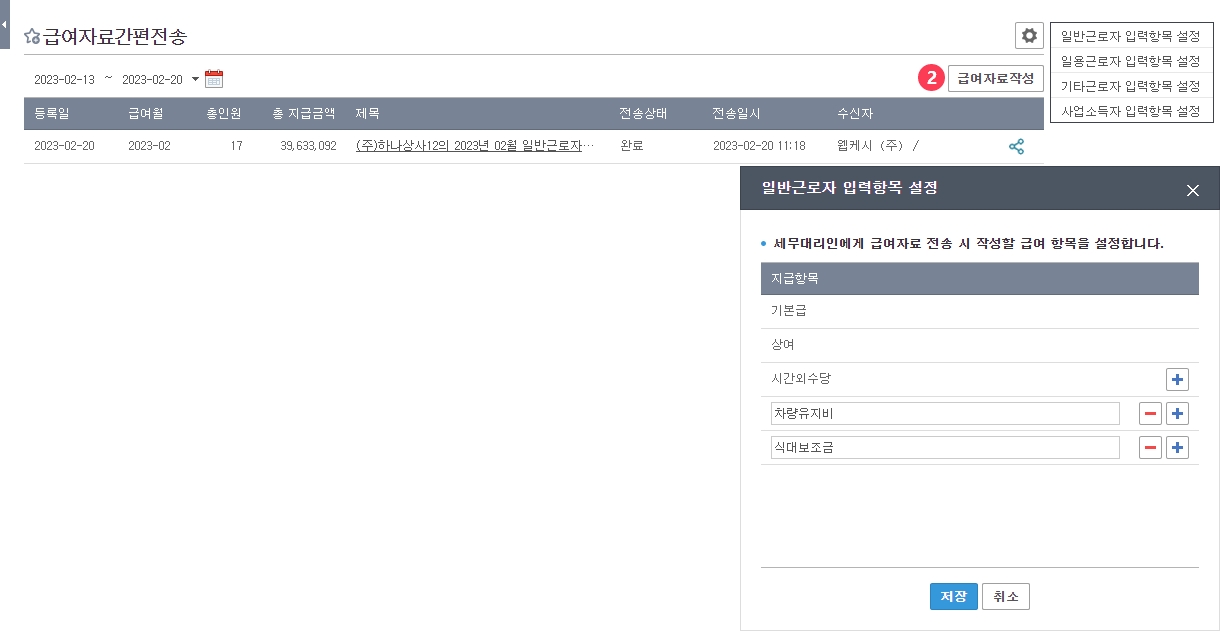The width and height of the screenshot is (1220, 631).
Task: Select 일용근로자 입력항목 설정 menu item
Action: pyautogui.click(x=1130, y=61)
